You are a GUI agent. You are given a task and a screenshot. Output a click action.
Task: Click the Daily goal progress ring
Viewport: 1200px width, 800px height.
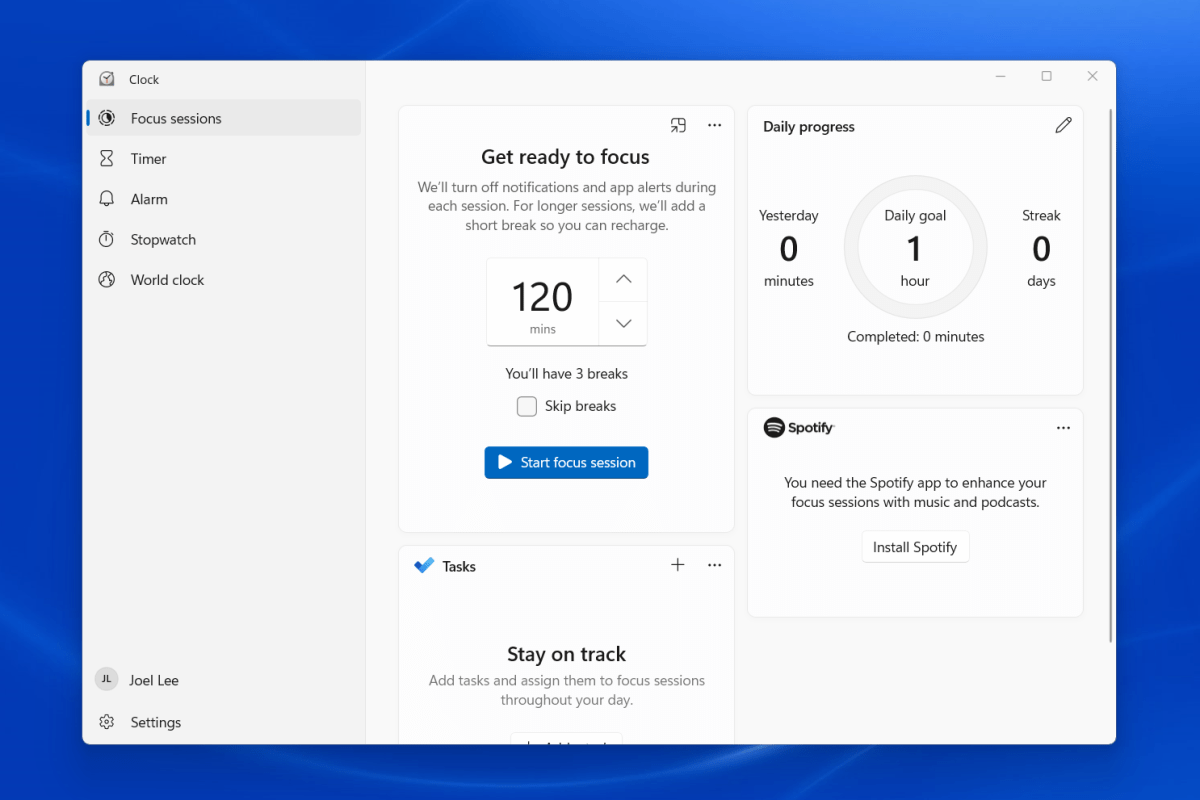click(915, 249)
